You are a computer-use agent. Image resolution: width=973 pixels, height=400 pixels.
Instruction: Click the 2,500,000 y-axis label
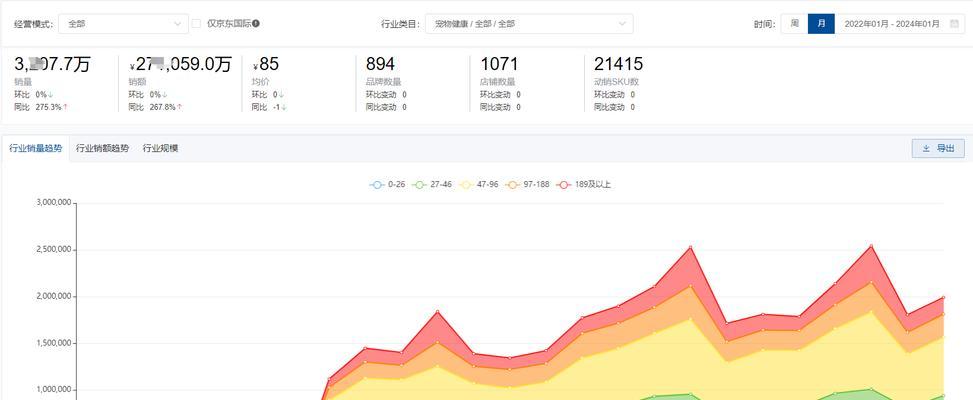coord(55,250)
